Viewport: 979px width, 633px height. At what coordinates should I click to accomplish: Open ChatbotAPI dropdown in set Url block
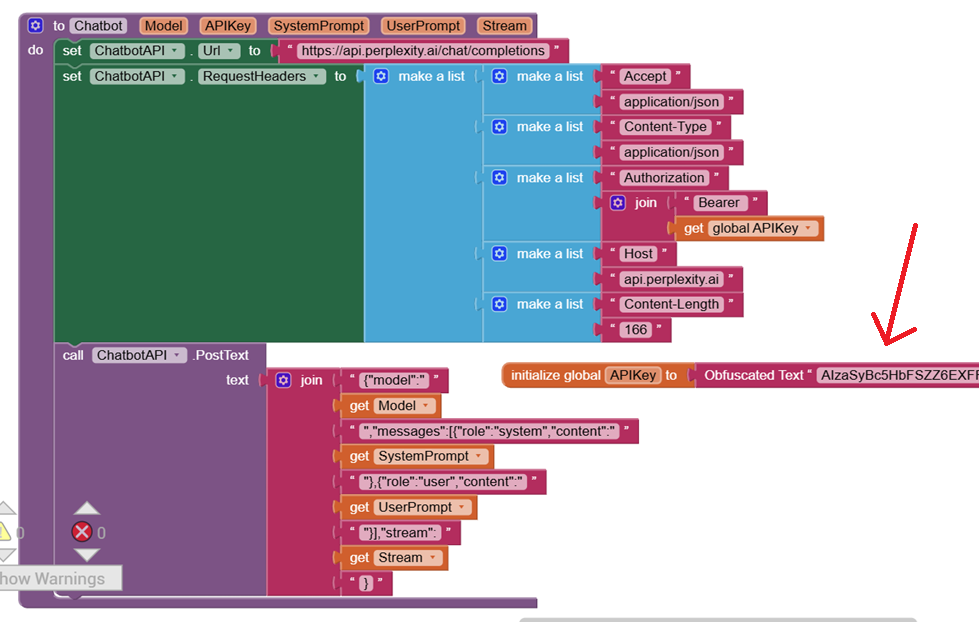(137, 51)
